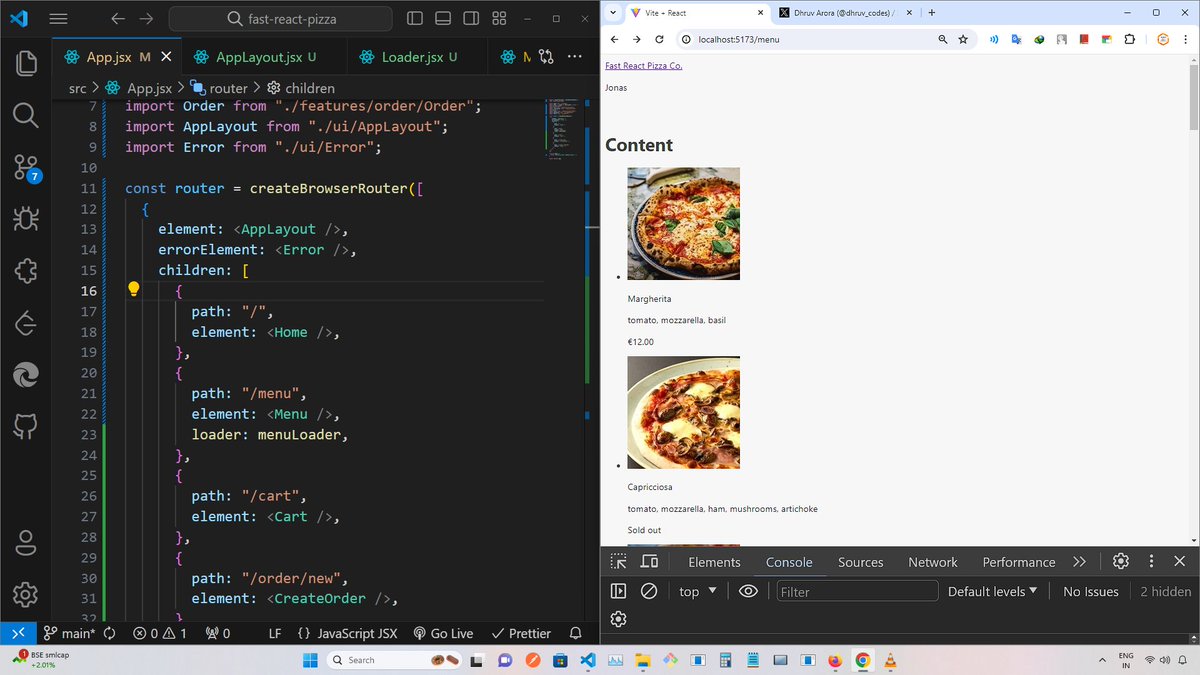Go forward in VS Code navigation history
Screen dimensions: 1200x675
(x=147, y=18)
